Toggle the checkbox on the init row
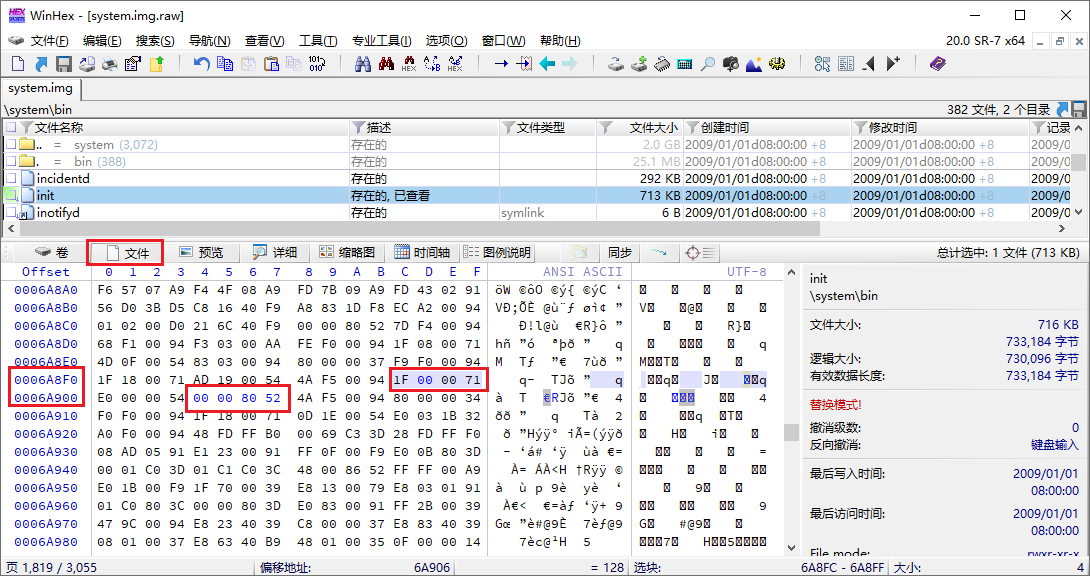The image size is (1090, 576). click(x=10, y=196)
